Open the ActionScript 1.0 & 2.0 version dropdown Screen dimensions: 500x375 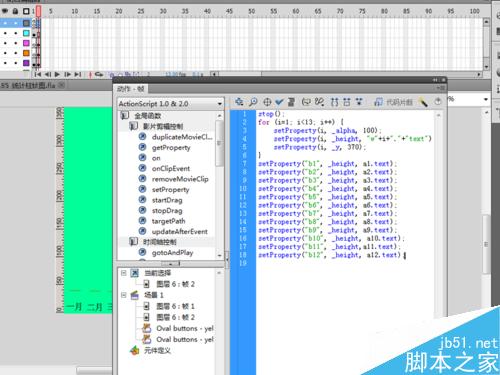click(171, 104)
